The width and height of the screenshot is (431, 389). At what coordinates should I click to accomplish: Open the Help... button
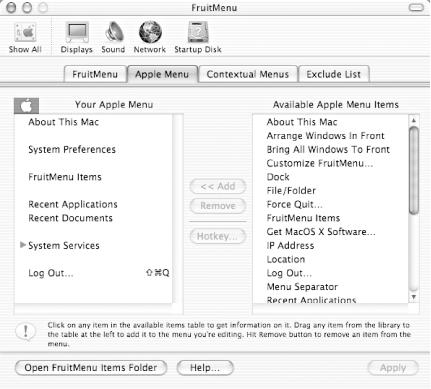(x=205, y=368)
